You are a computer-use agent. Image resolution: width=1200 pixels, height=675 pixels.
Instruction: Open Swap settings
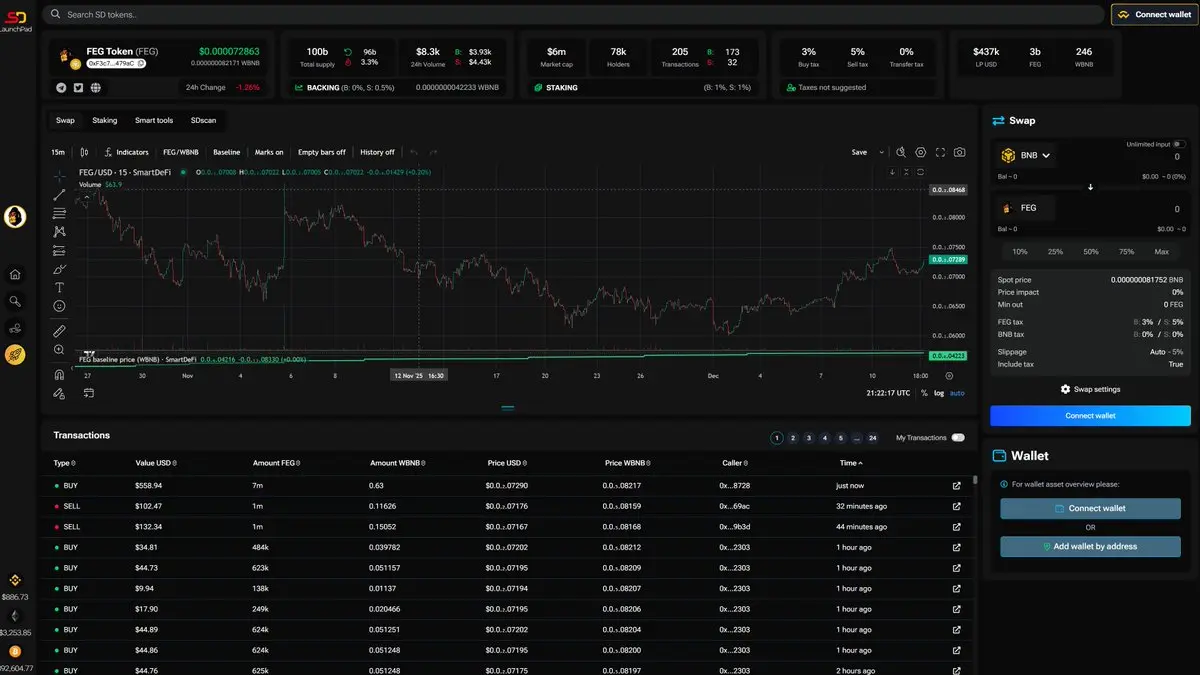pyautogui.click(x=1090, y=389)
